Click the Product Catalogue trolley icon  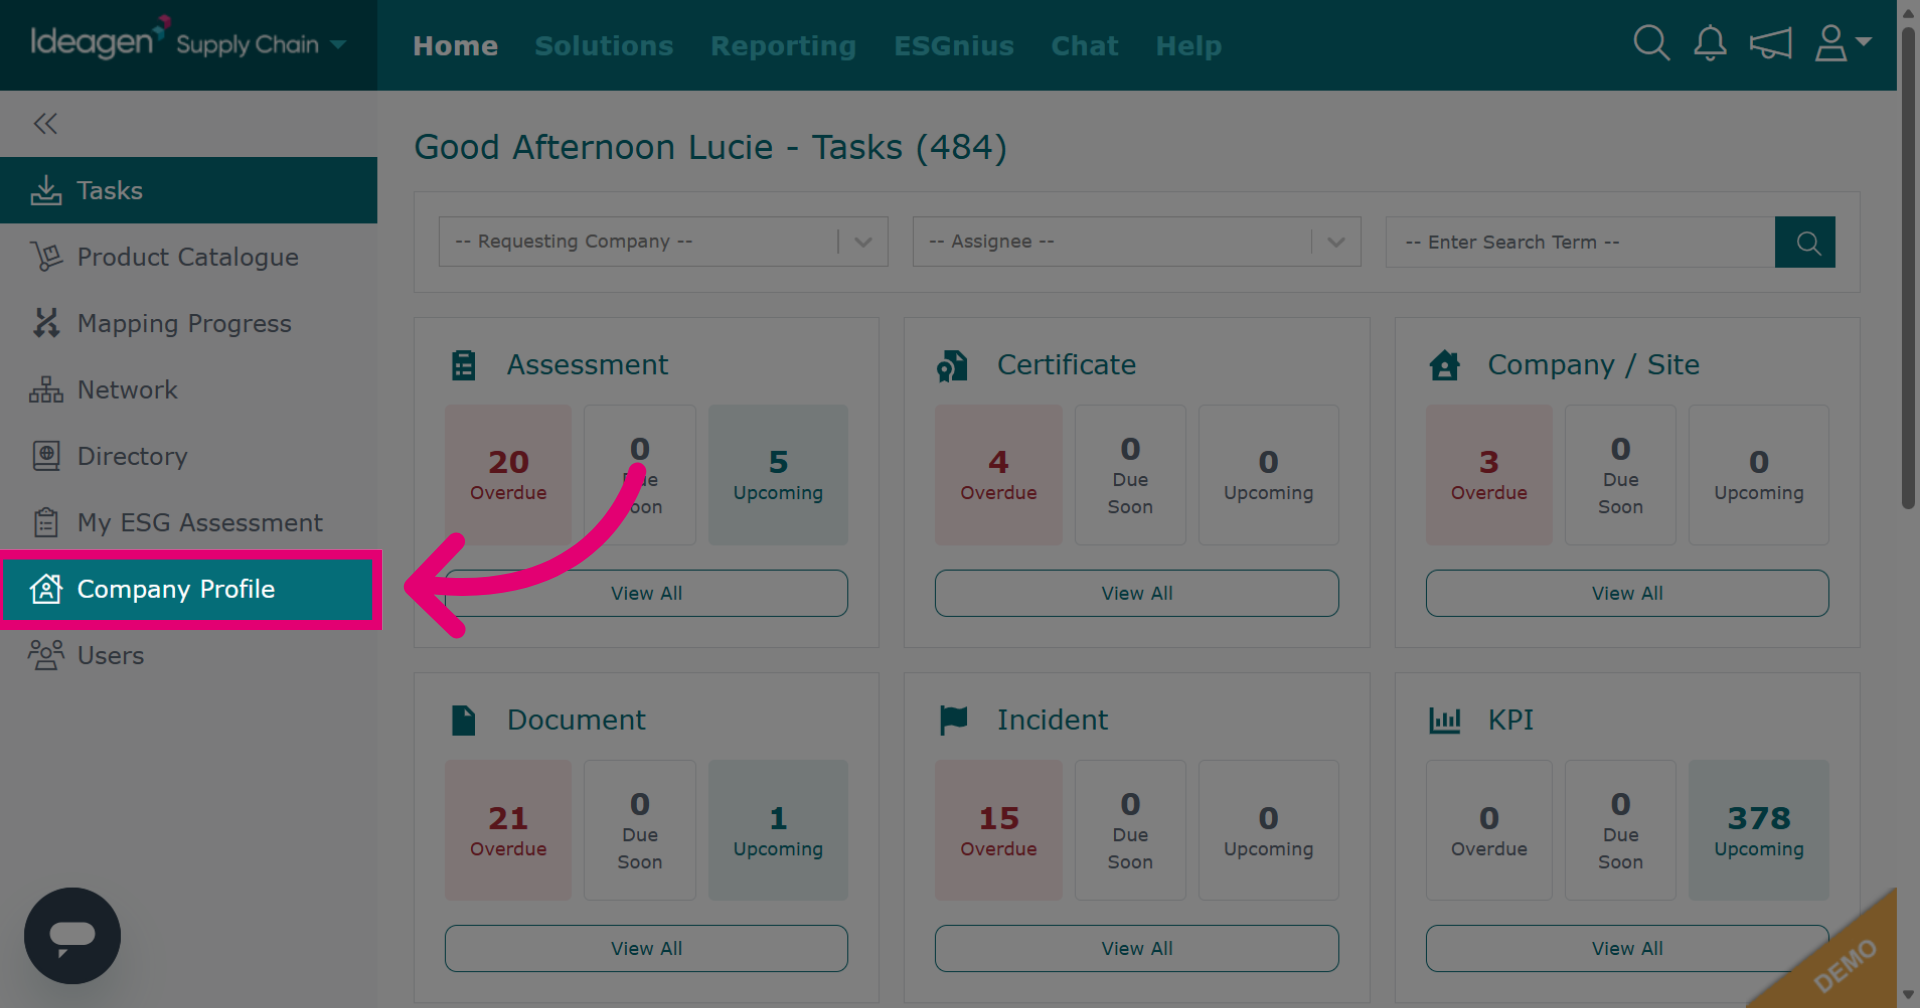point(46,257)
